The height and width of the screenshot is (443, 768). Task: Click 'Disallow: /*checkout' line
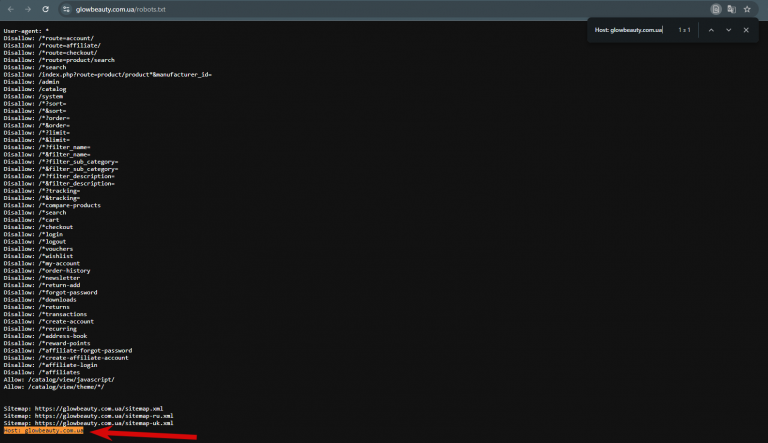[38, 227]
